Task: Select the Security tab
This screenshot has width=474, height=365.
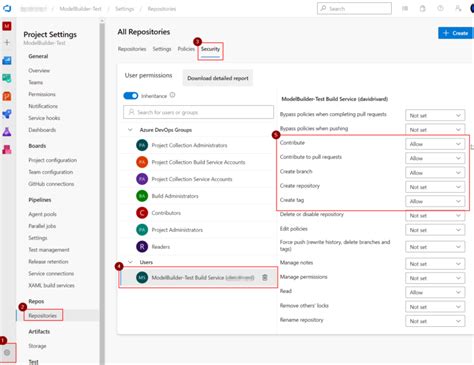Action: point(210,49)
